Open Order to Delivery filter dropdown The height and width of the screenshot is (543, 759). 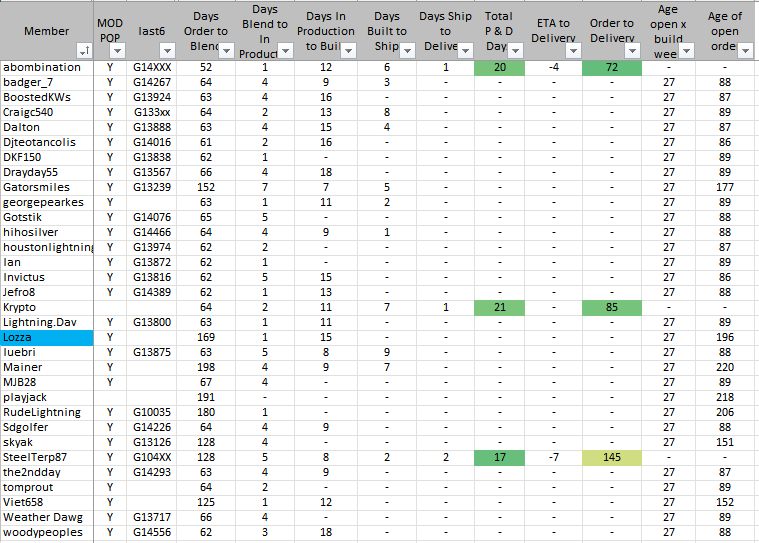pyautogui.click(x=634, y=51)
